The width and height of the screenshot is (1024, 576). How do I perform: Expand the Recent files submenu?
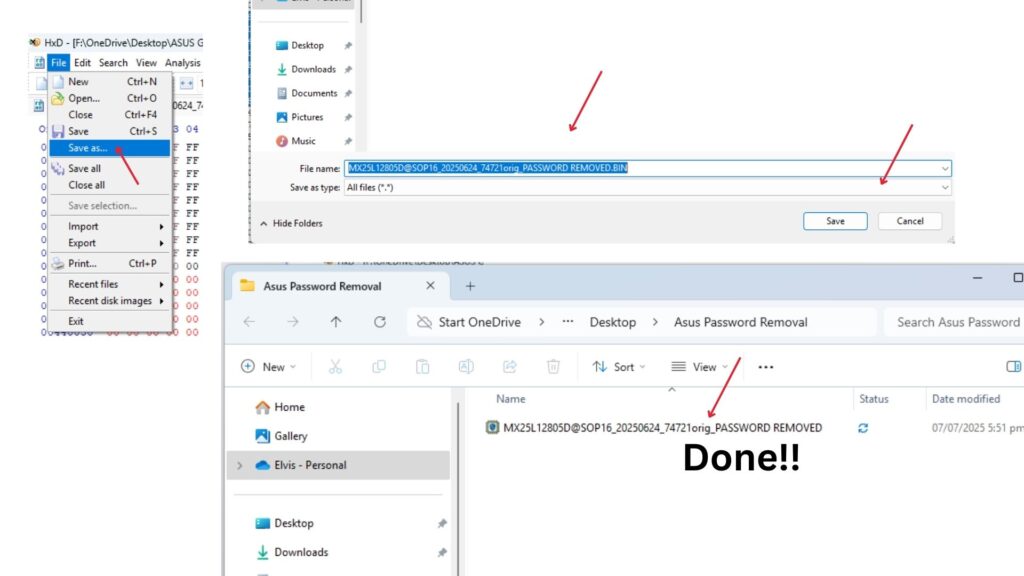click(110, 284)
